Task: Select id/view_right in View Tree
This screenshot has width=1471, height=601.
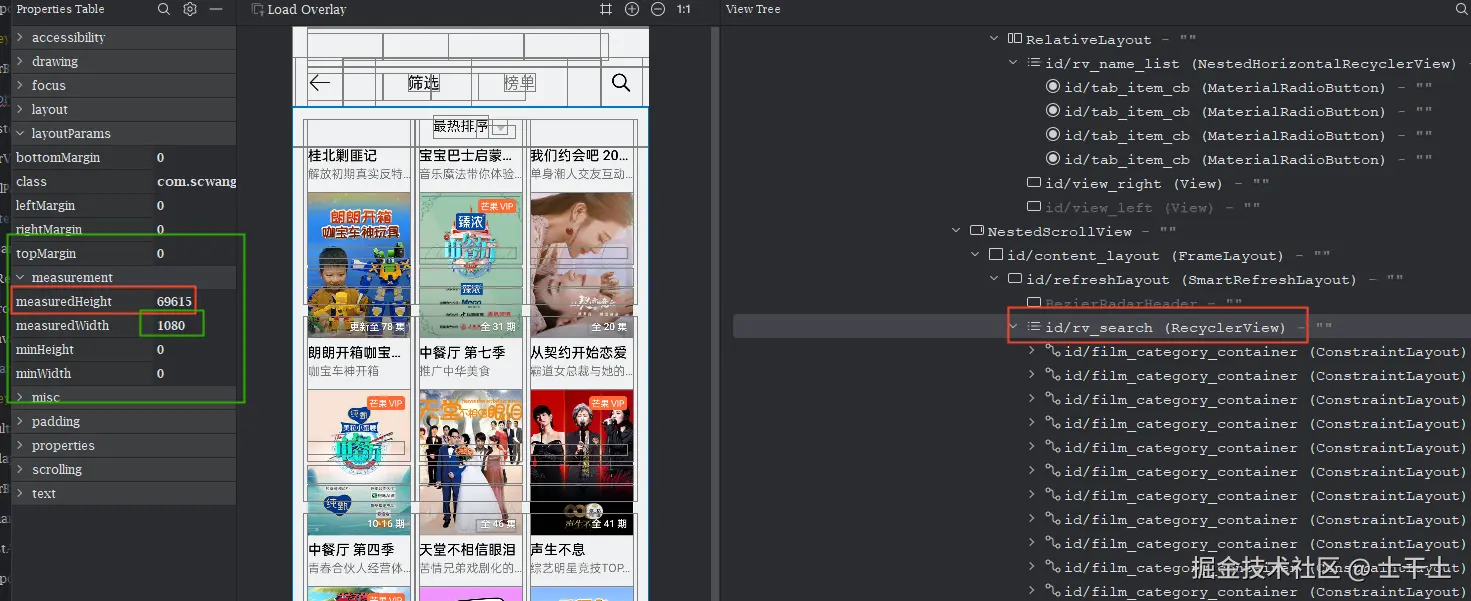Action: click(x=1148, y=183)
